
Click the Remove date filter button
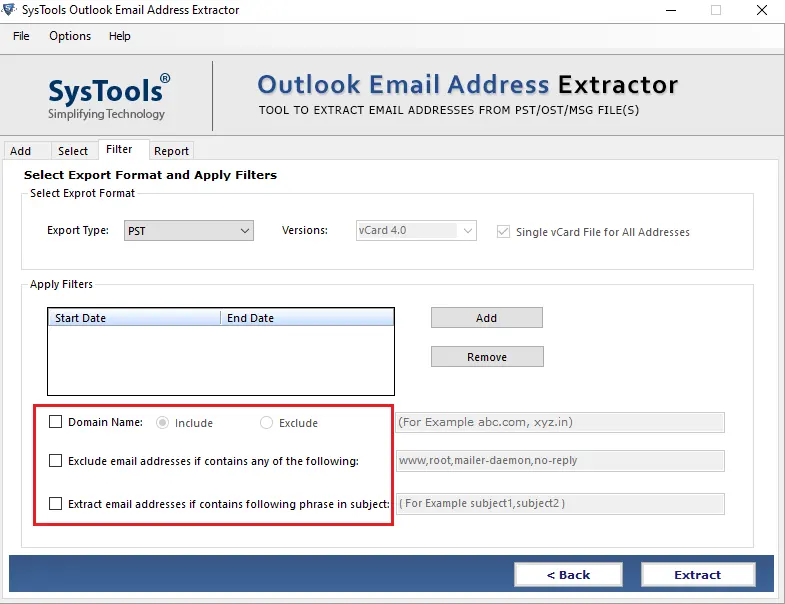click(487, 357)
